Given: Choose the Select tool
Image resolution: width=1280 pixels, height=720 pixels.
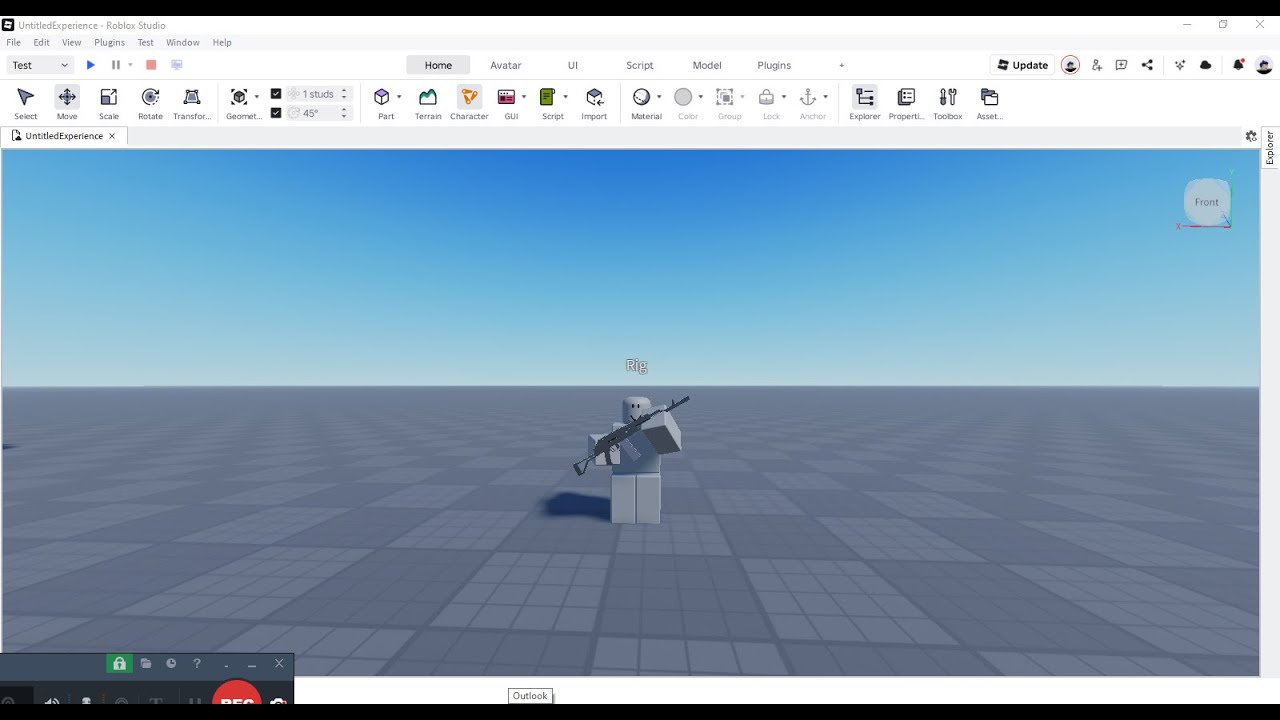Looking at the screenshot, I should (x=26, y=103).
